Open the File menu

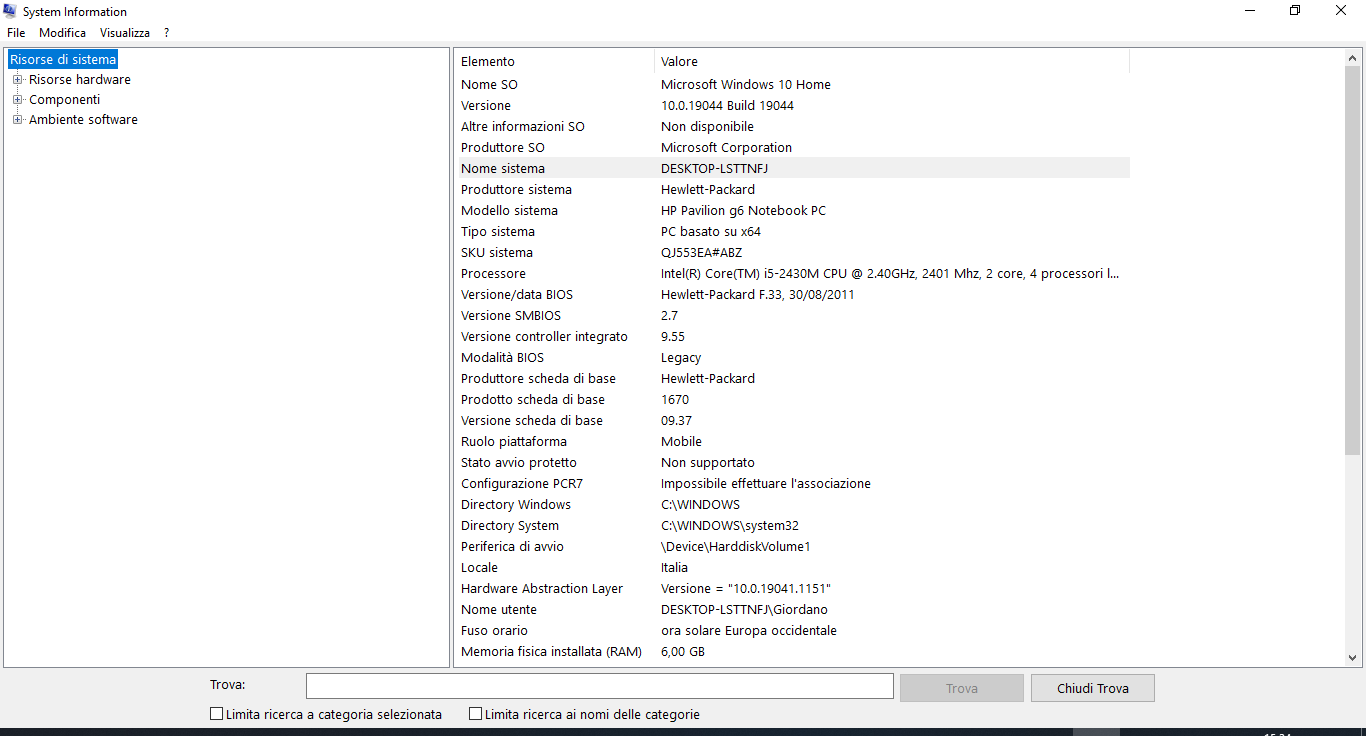(16, 33)
